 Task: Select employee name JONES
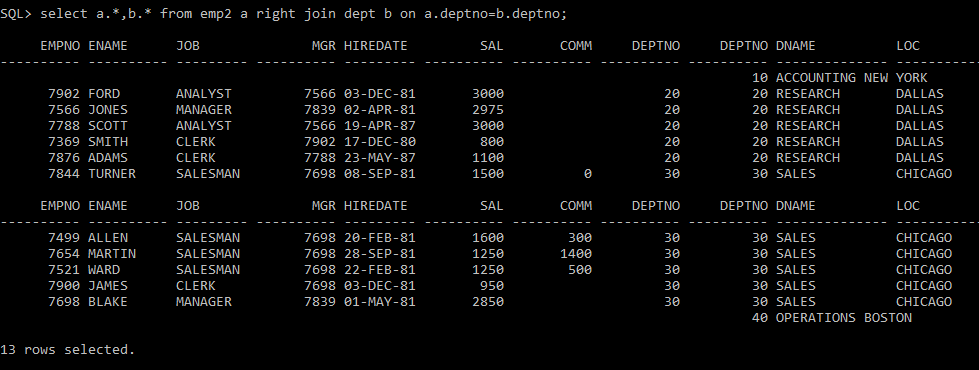[x=107, y=110]
